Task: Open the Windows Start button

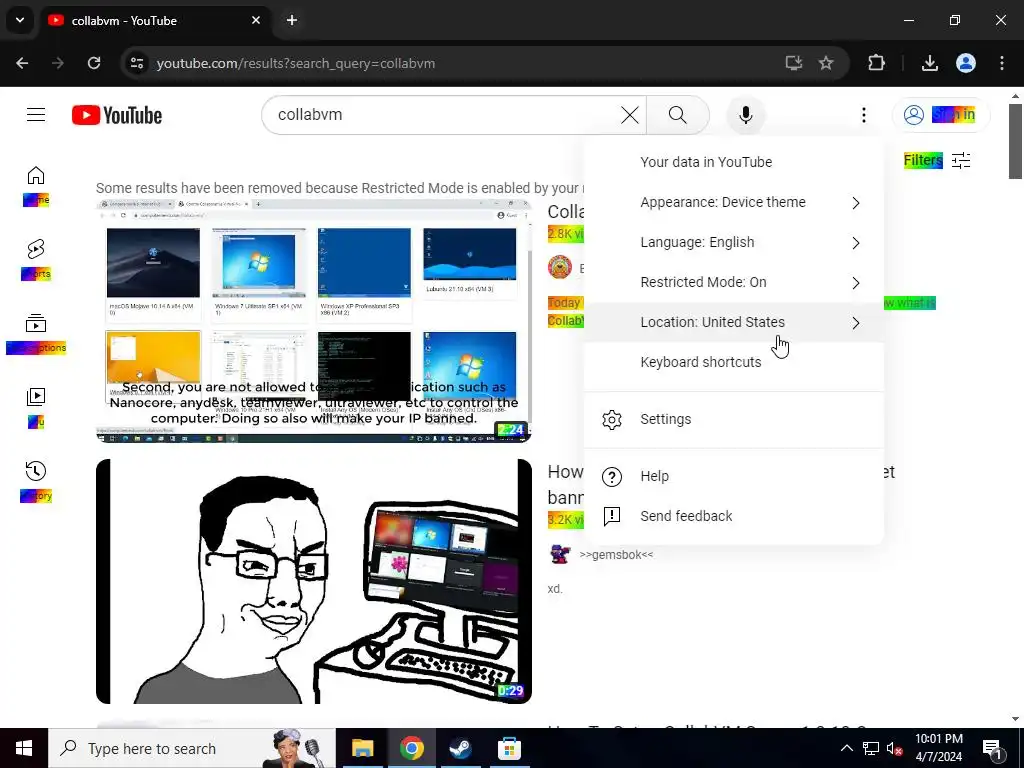Action: (x=24, y=748)
